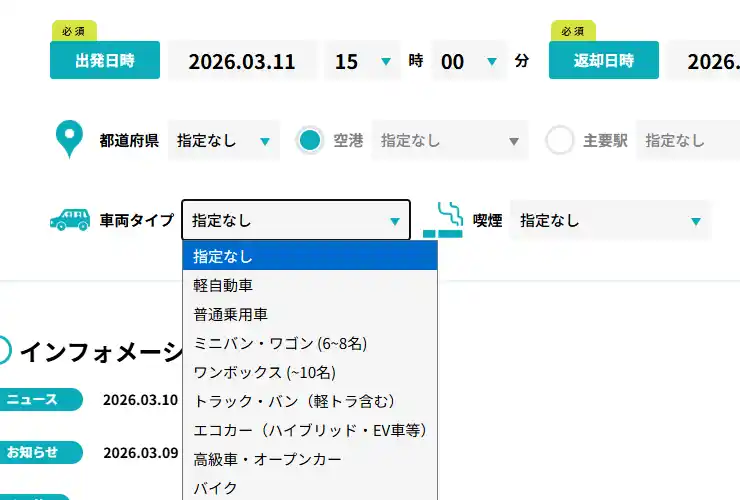The image size is (740, 500).
Task: Click the smoking cigarette icon
Action: (442, 220)
